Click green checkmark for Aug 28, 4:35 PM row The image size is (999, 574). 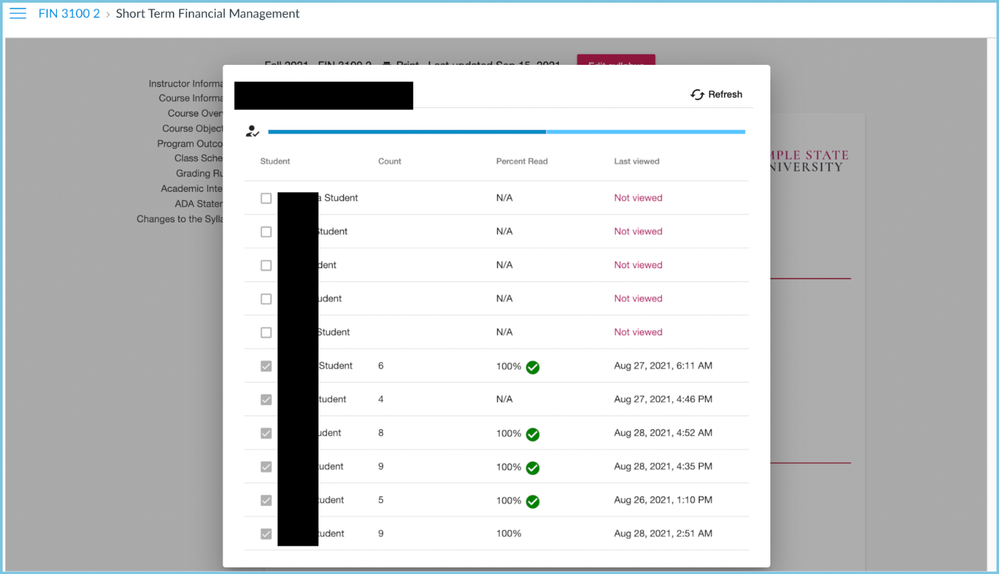click(x=533, y=468)
